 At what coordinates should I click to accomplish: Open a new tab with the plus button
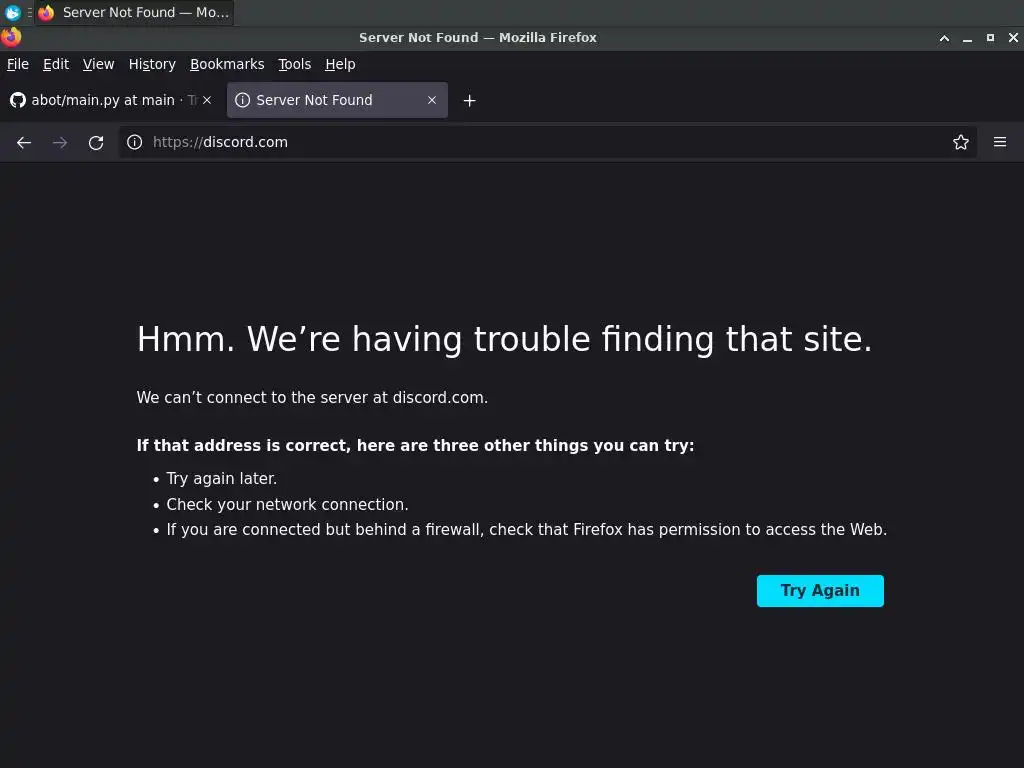(x=470, y=101)
